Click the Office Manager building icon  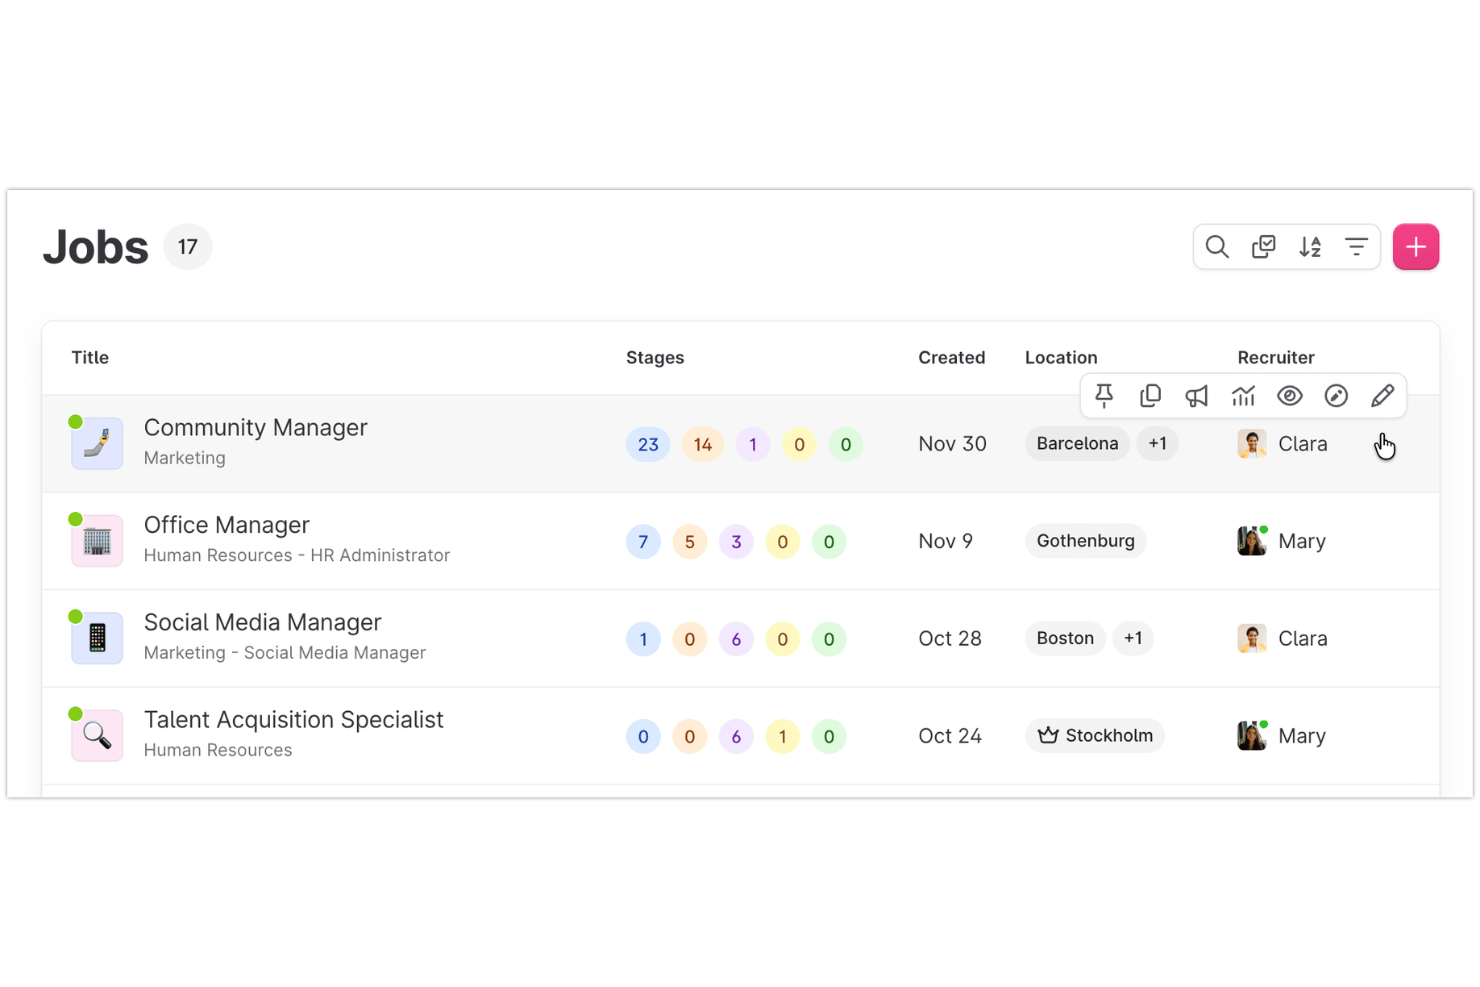pos(97,541)
